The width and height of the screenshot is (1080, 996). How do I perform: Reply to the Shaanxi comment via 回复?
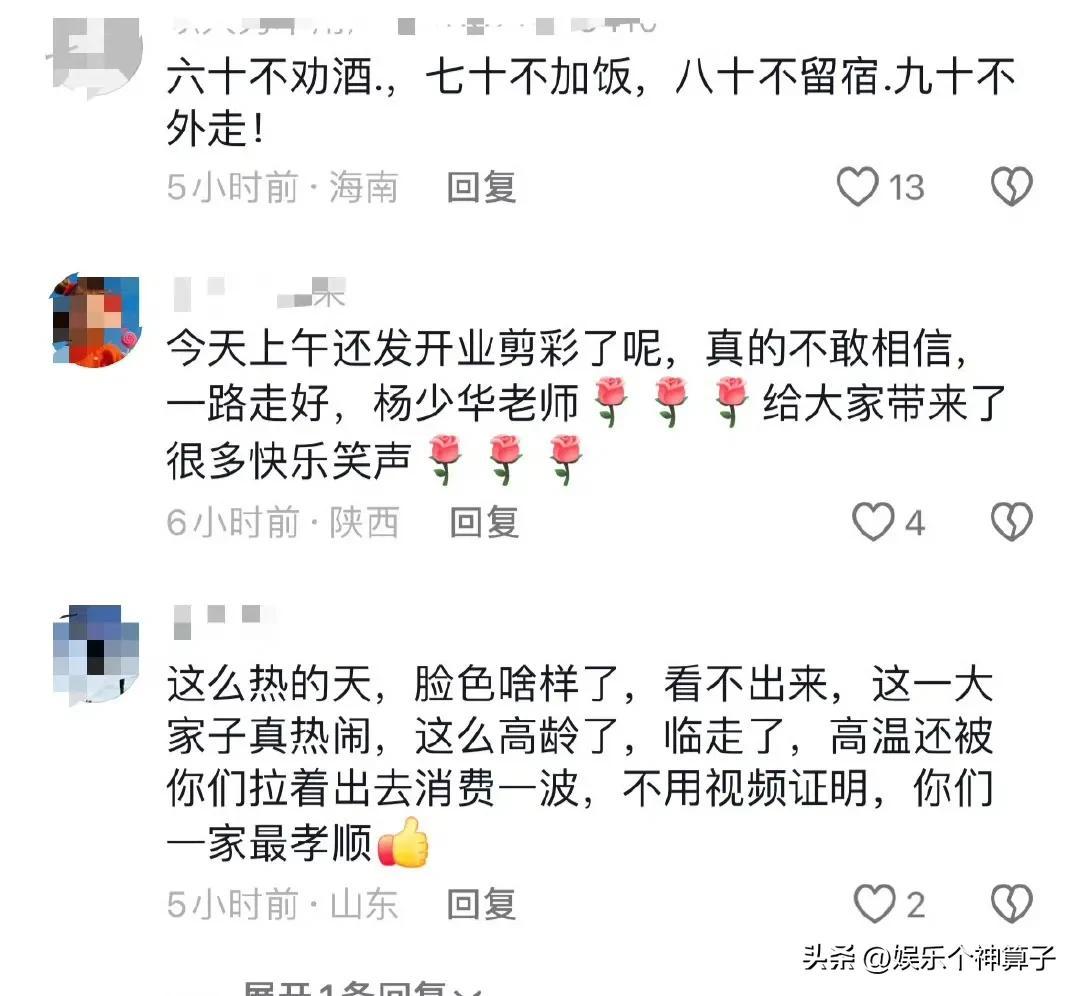484,522
